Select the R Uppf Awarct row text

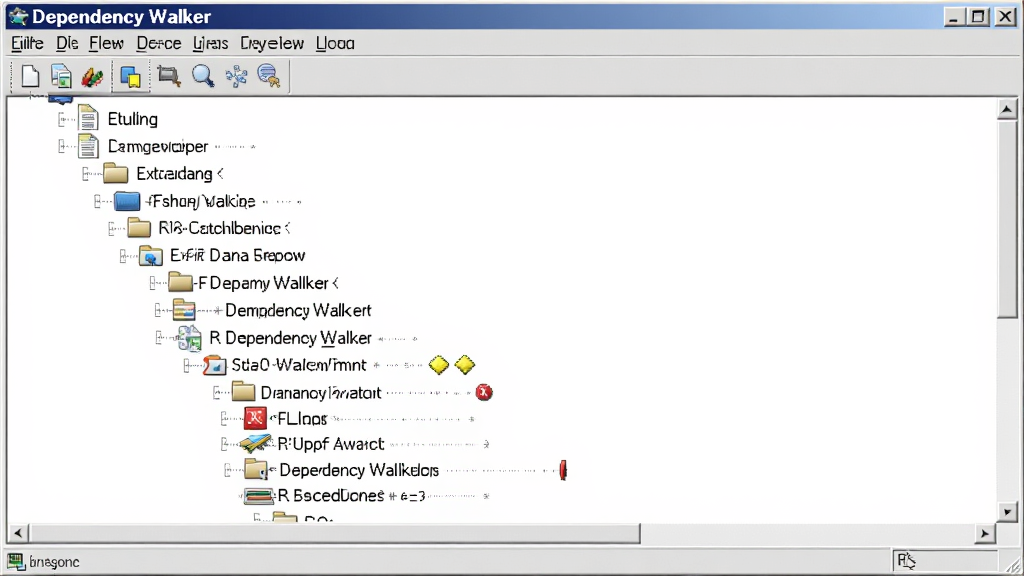(x=330, y=444)
